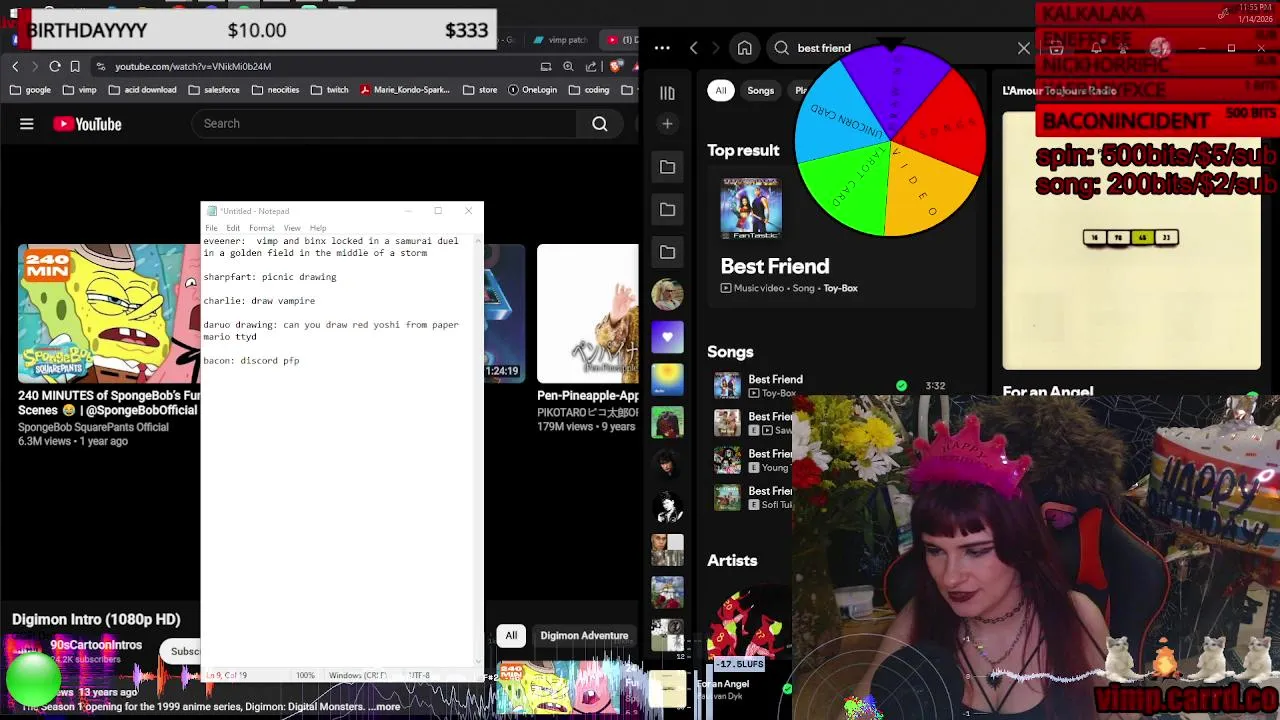Viewport: 1280px width, 720px height.
Task: Open the OneLogin bookmark
Action: 531,89
